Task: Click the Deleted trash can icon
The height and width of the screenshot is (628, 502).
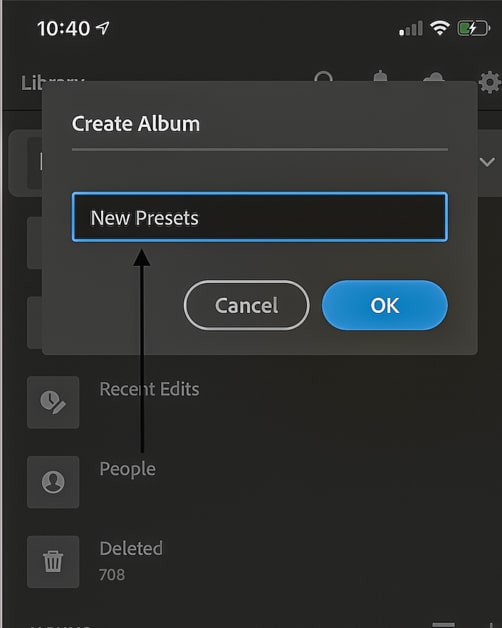Action: [x=53, y=562]
